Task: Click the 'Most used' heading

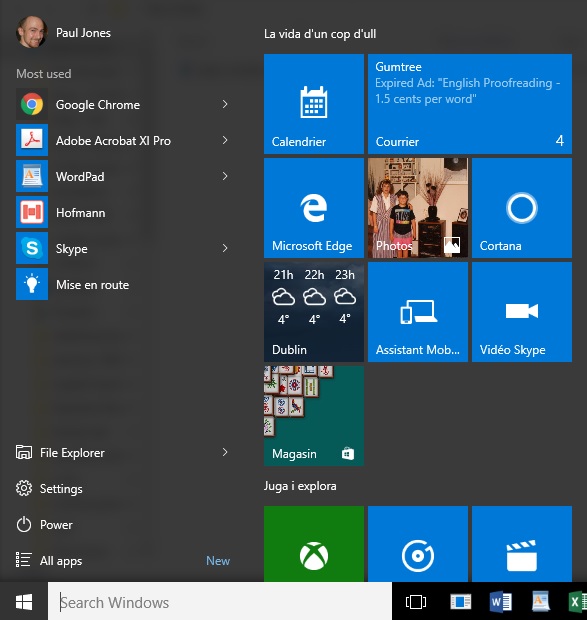Action: coord(44,74)
